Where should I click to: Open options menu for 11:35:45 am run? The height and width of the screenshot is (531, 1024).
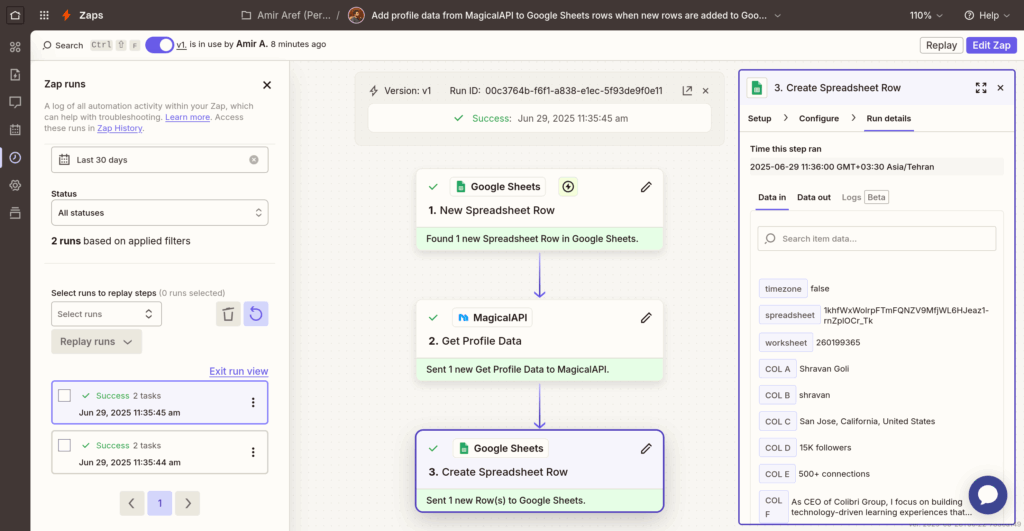coord(253,402)
